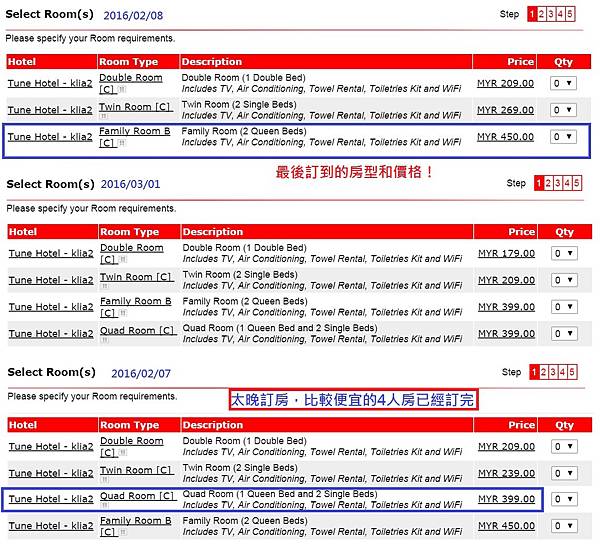Open Tune Hotel - klia2 link in 2016/02/07 Quad Room row
Screen dimensions: 600x547
tap(51, 499)
